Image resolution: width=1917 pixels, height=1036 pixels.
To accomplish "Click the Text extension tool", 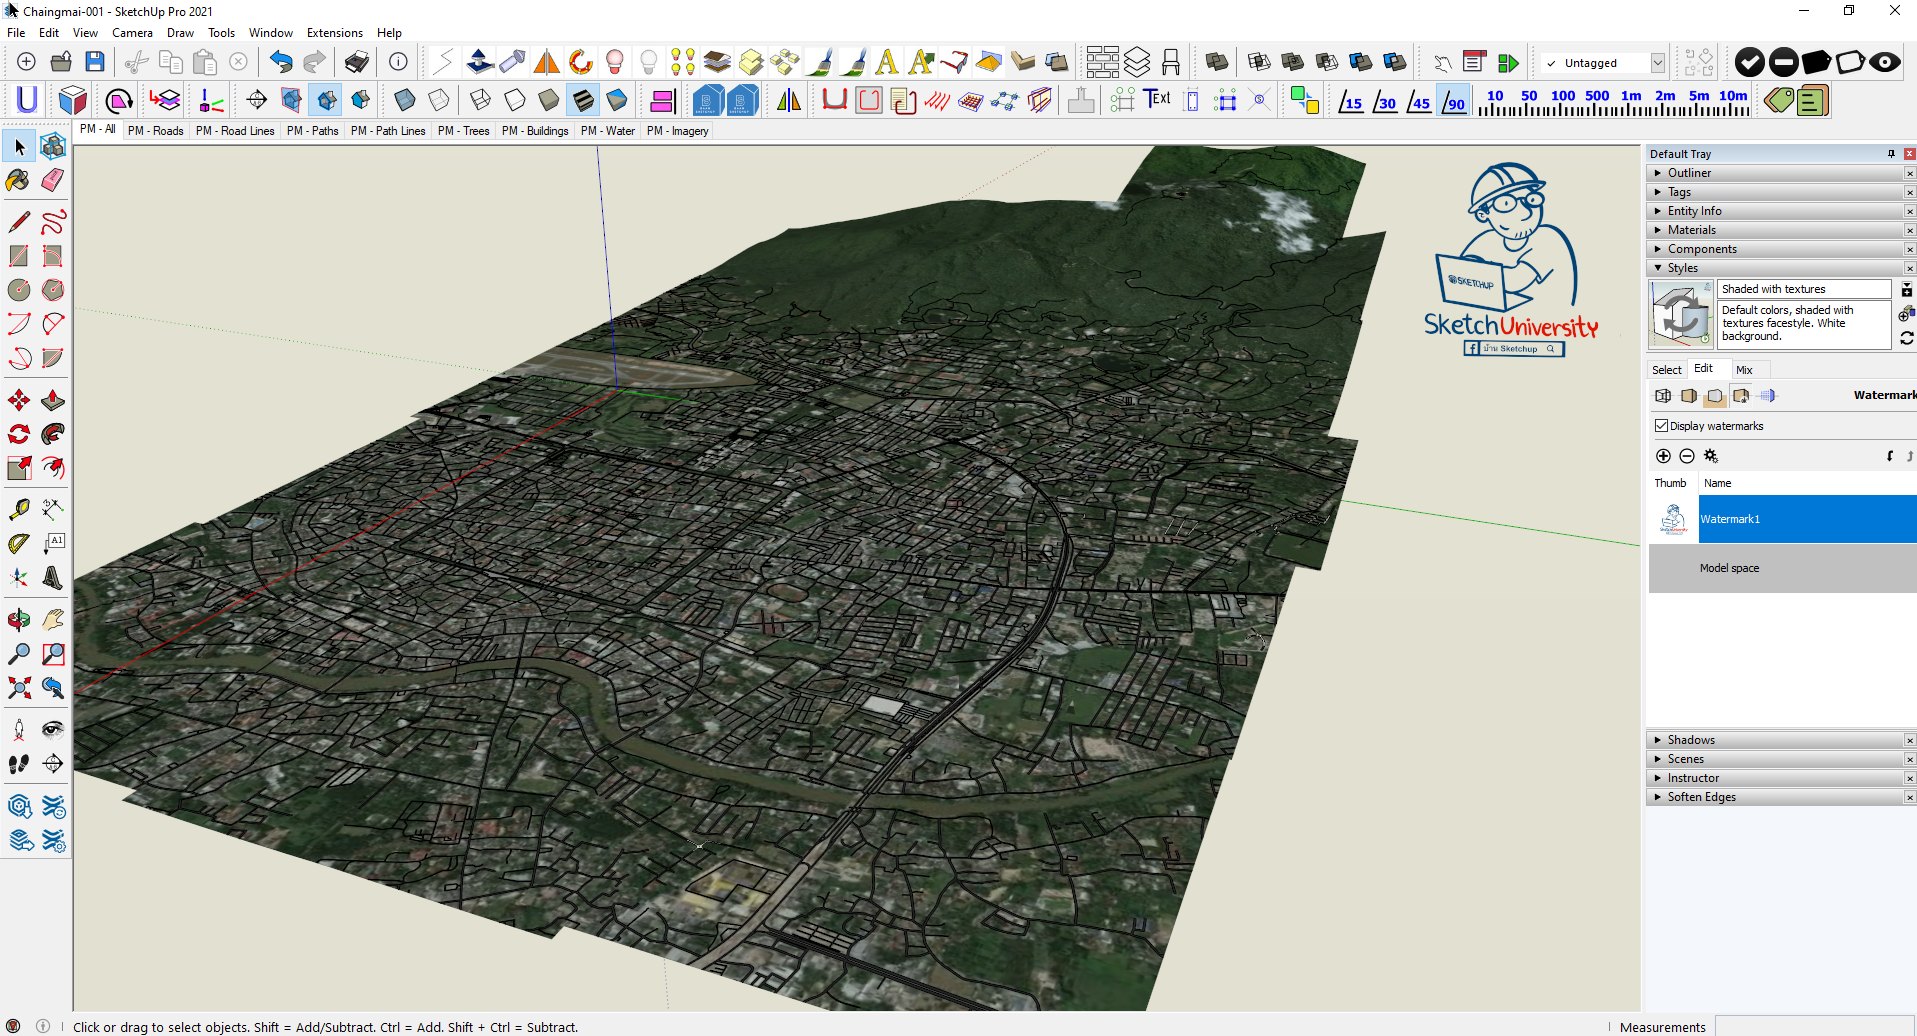I will 1157,99.
